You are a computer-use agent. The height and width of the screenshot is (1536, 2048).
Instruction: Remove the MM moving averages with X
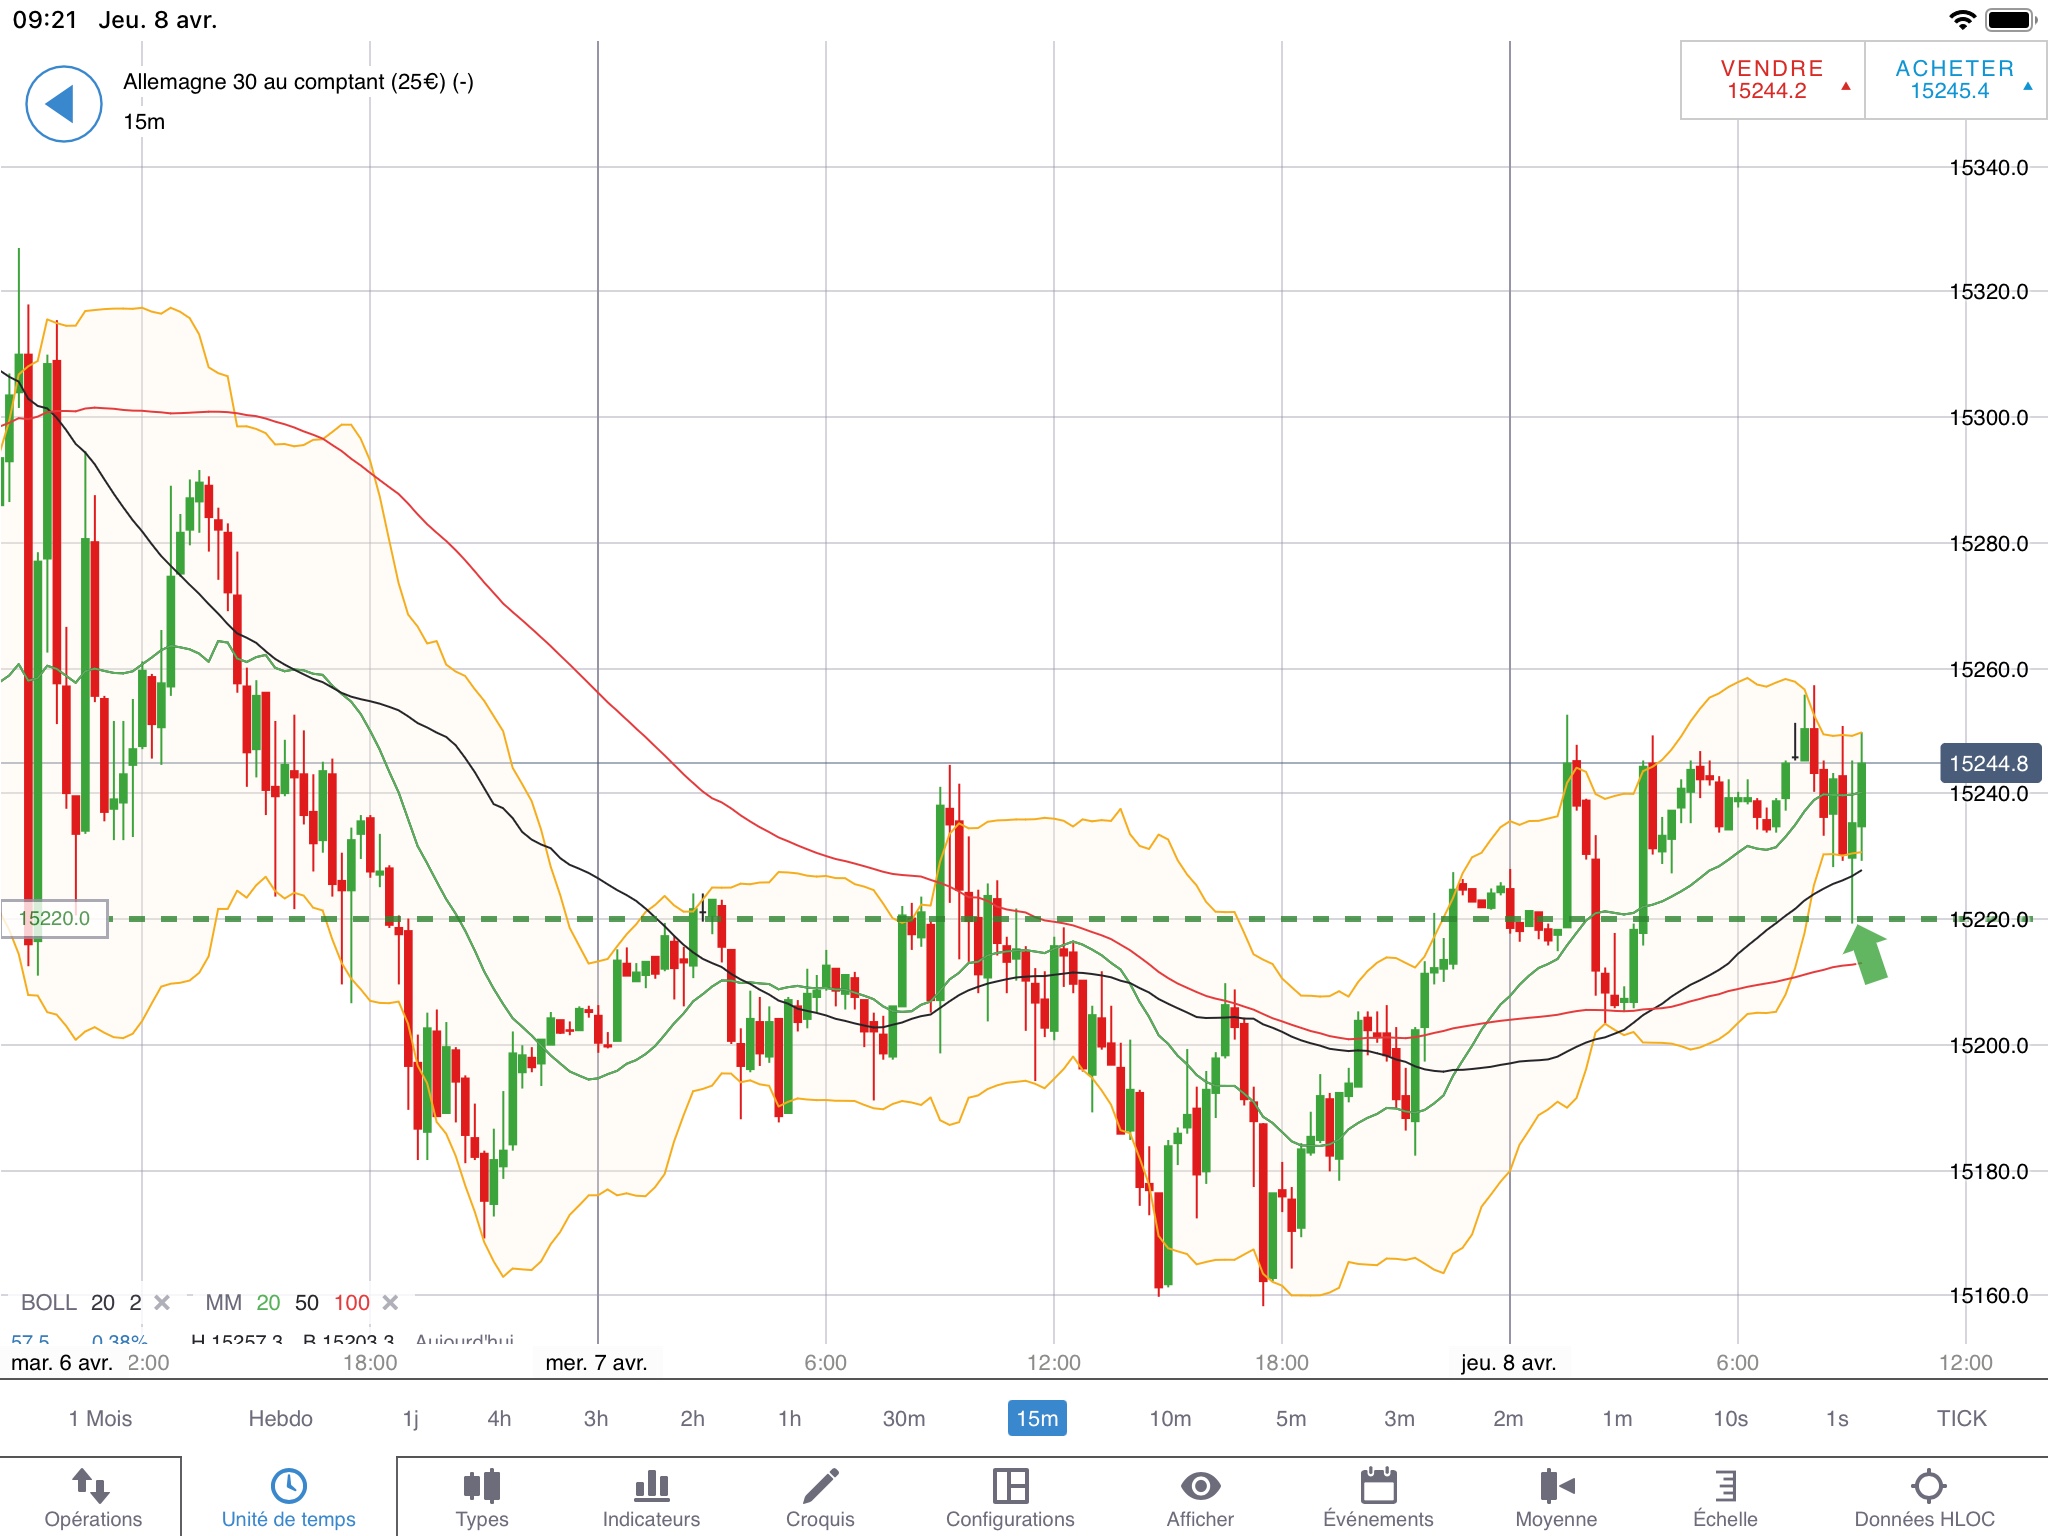coord(391,1302)
